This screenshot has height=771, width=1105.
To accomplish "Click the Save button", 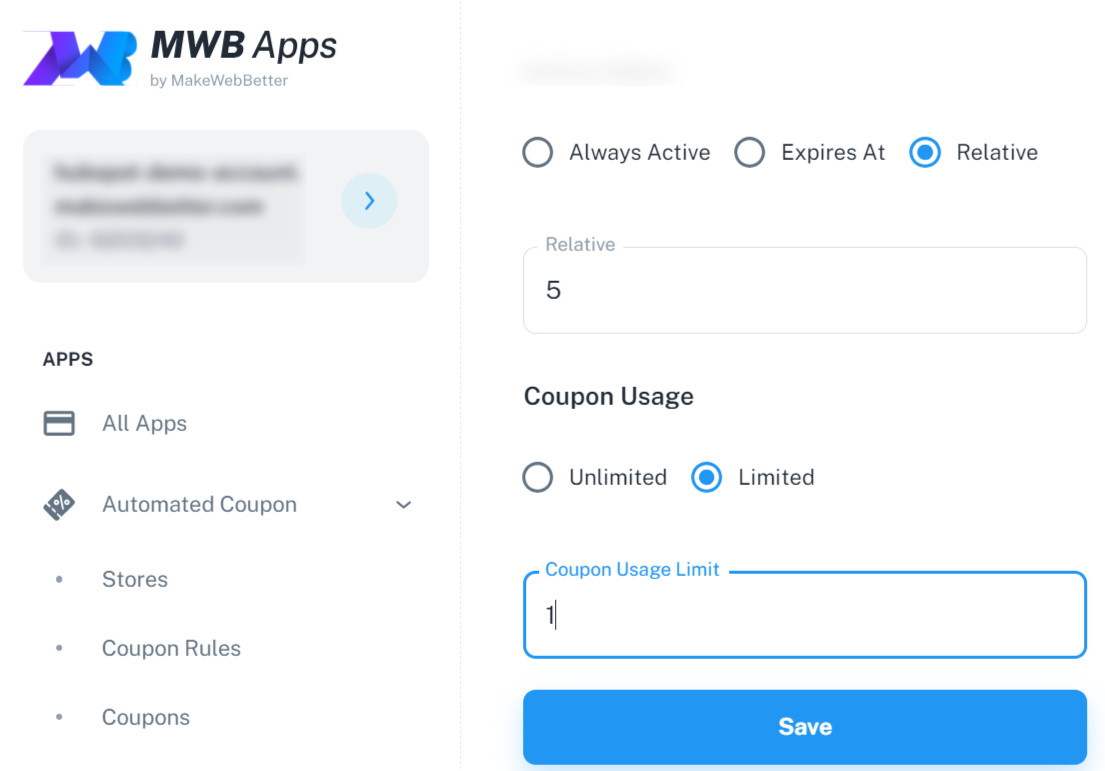I will 805,727.
